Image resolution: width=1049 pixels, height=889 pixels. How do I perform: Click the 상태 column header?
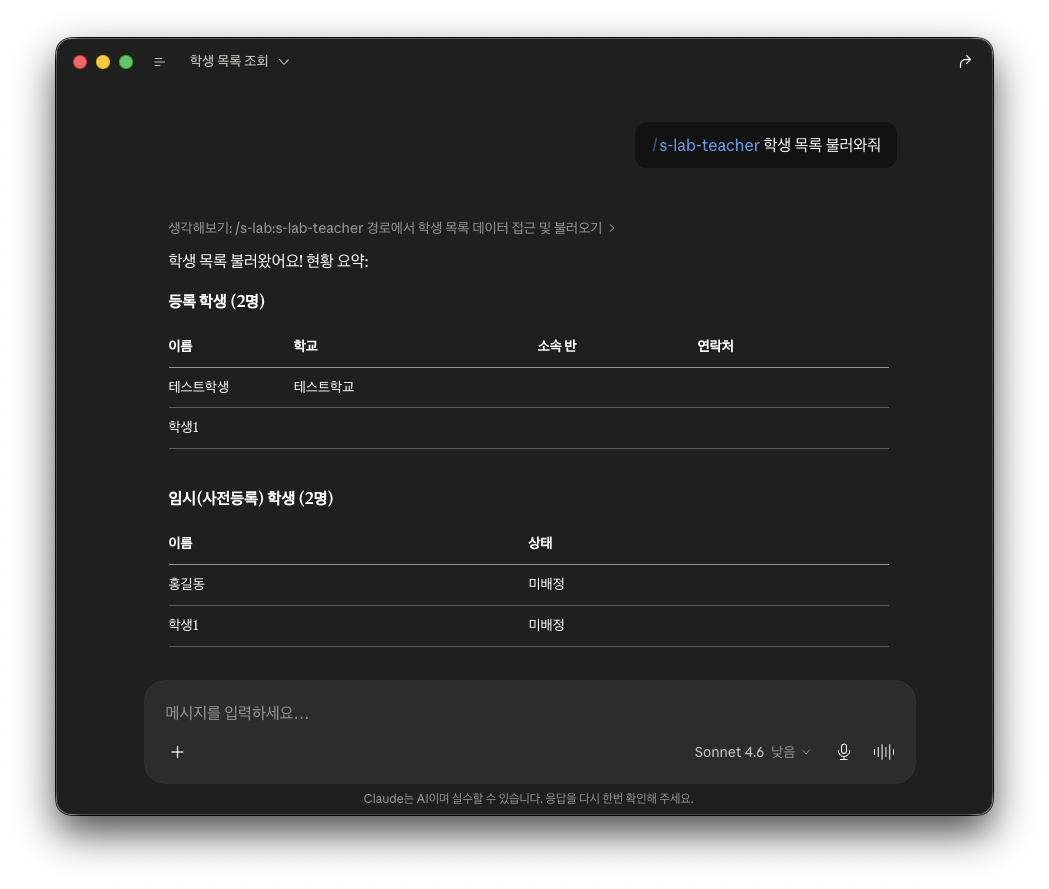point(540,543)
